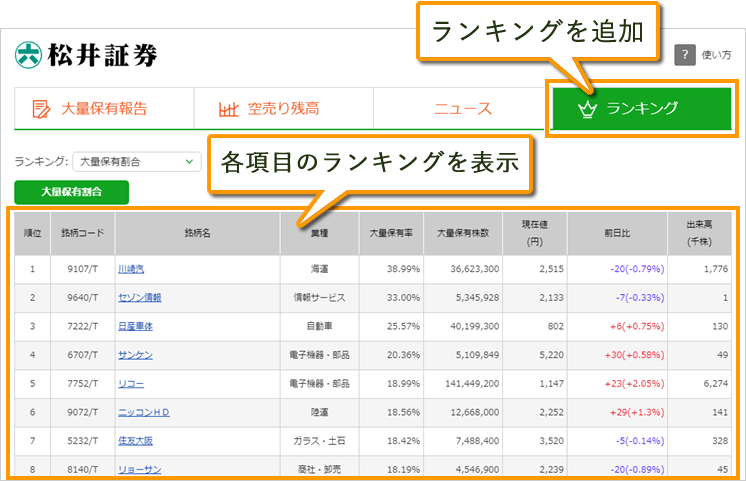Click the +6(+0.75%) change value
Image resolution: width=746 pixels, height=481 pixels.
point(637,326)
